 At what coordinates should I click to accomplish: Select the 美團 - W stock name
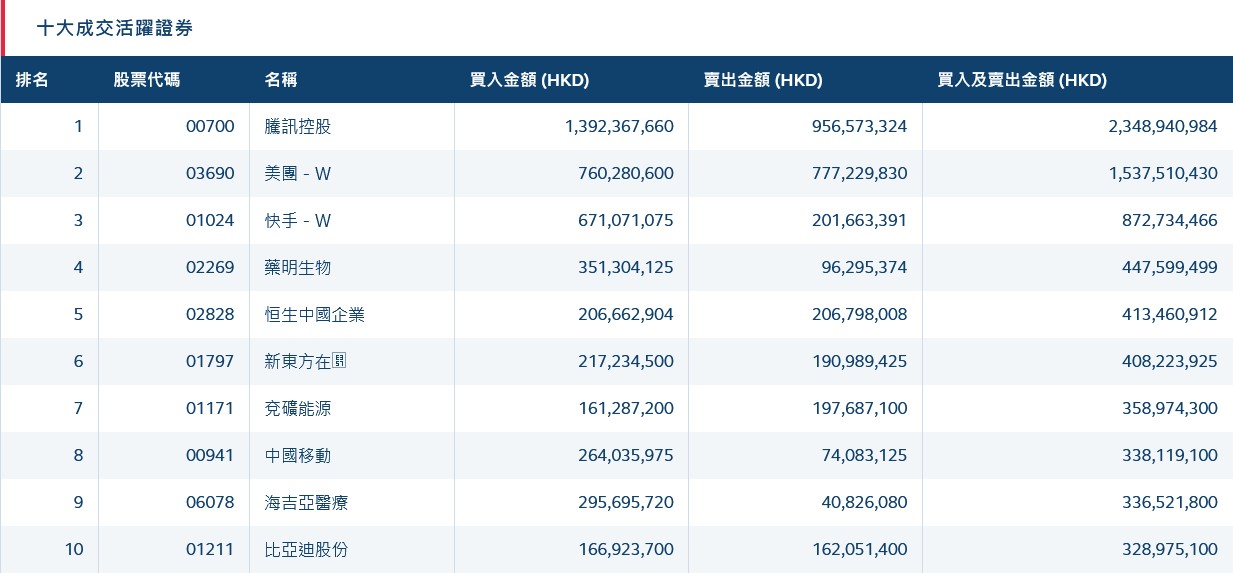pos(298,174)
